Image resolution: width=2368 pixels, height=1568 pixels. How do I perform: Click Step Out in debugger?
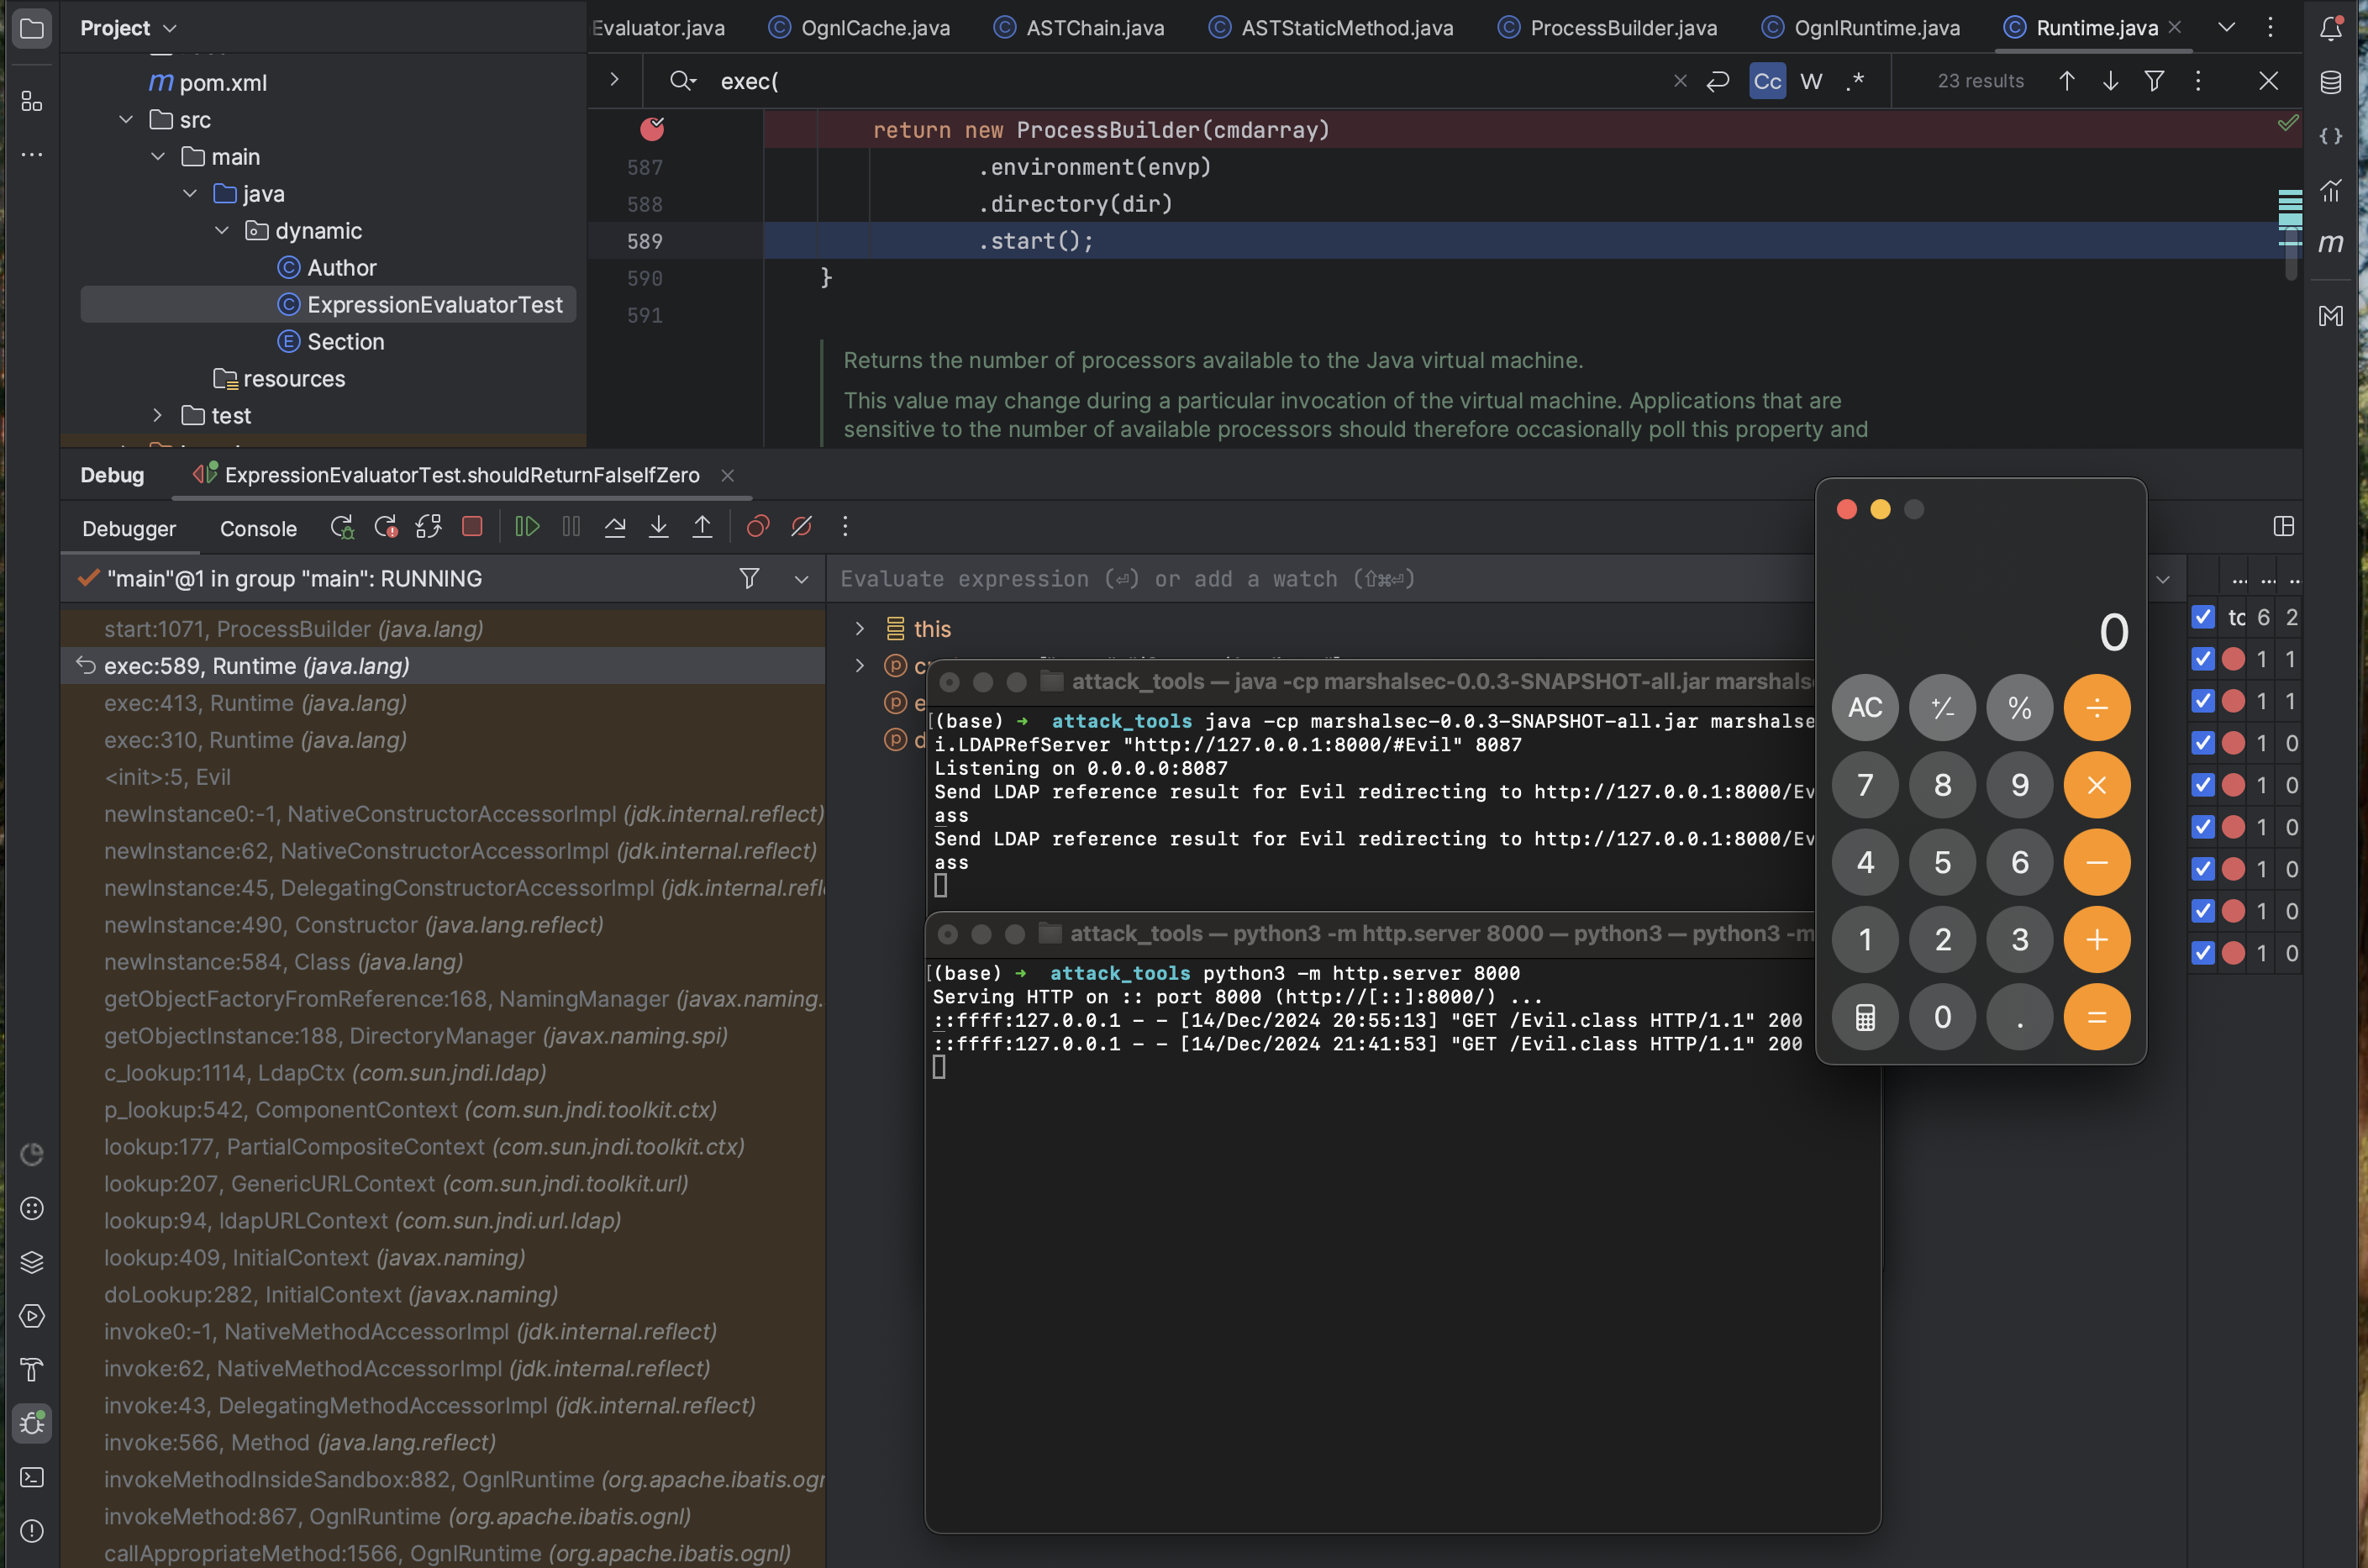(703, 527)
